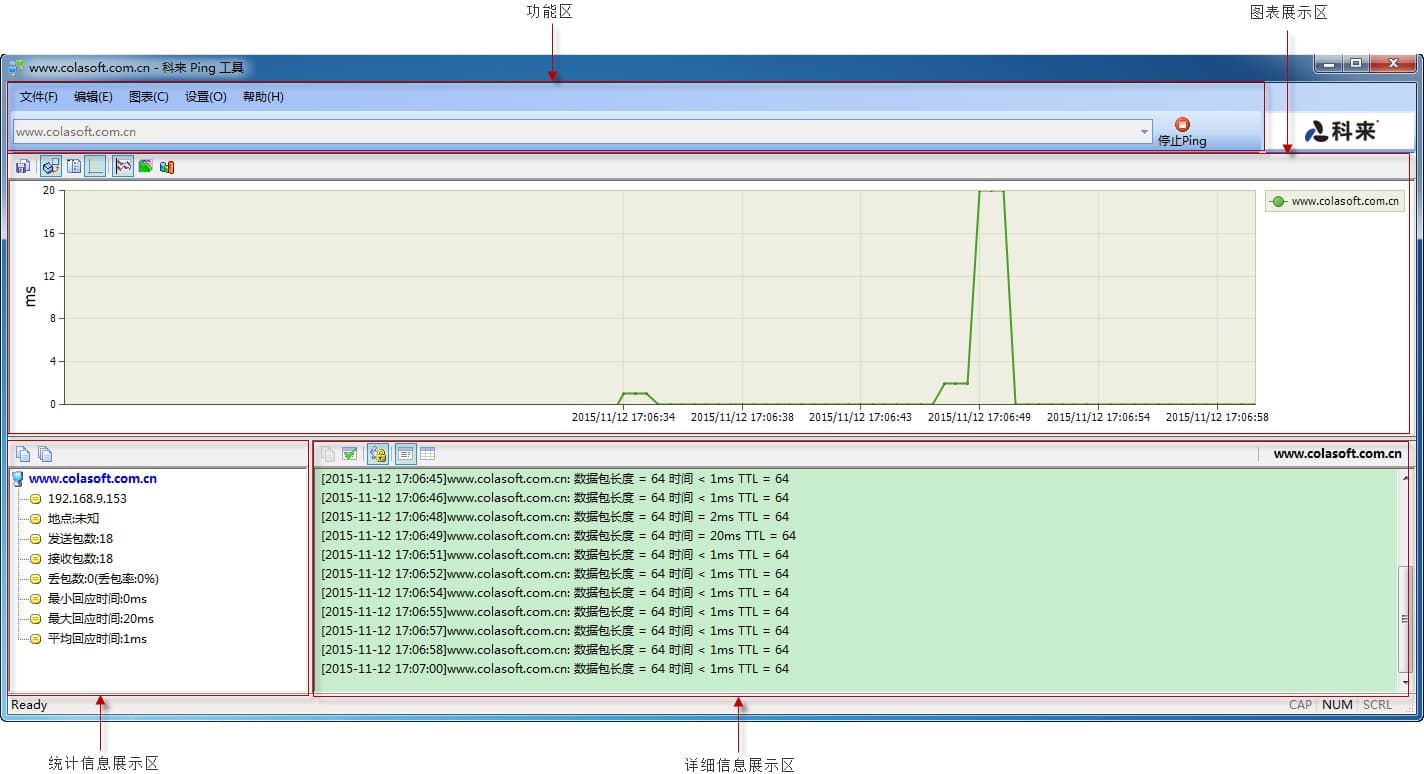Open the 文件(F) menu
The width and height of the screenshot is (1424, 774).
(x=38, y=97)
